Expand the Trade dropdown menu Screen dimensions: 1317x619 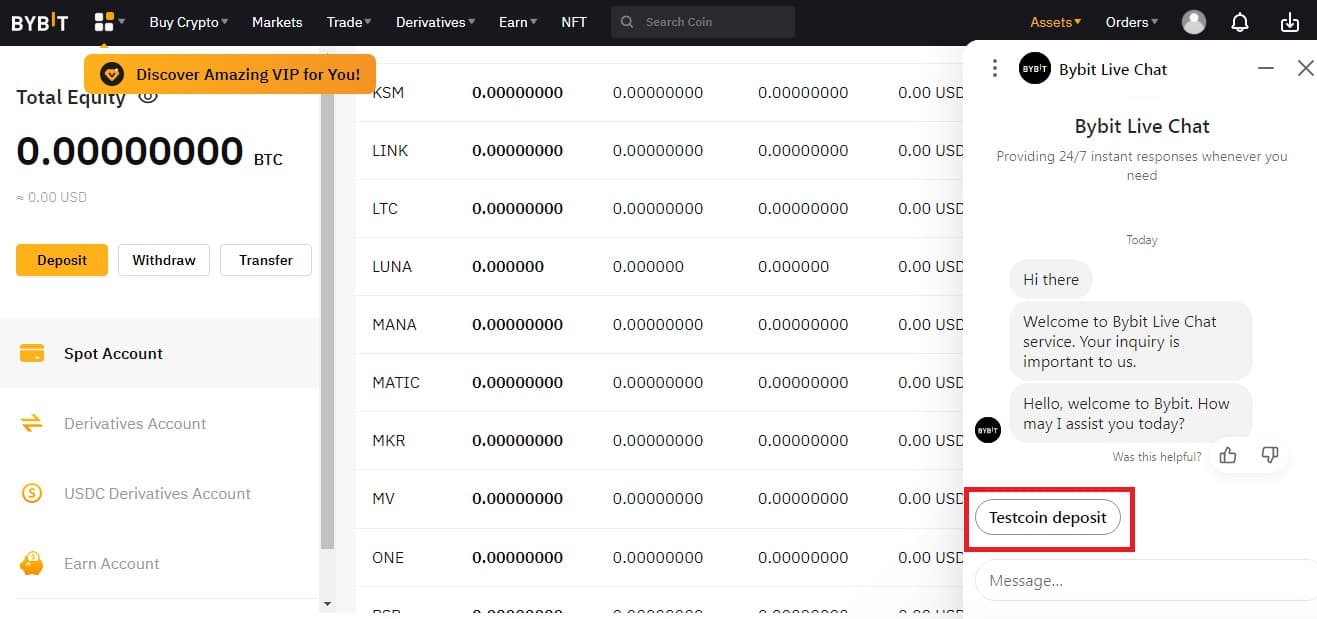(348, 22)
